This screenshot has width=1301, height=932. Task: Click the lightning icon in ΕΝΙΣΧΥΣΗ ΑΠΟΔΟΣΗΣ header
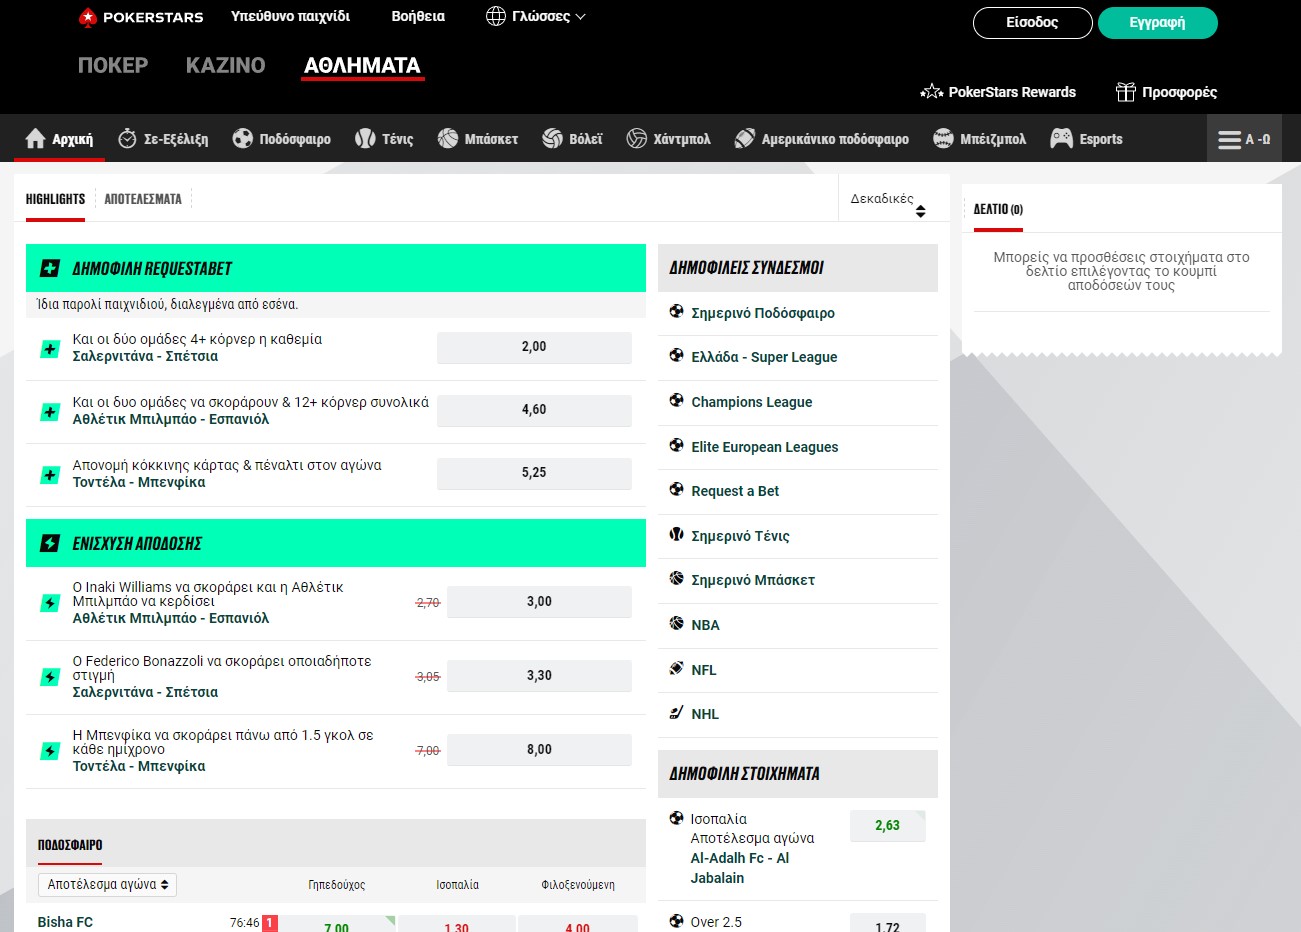(x=49, y=543)
